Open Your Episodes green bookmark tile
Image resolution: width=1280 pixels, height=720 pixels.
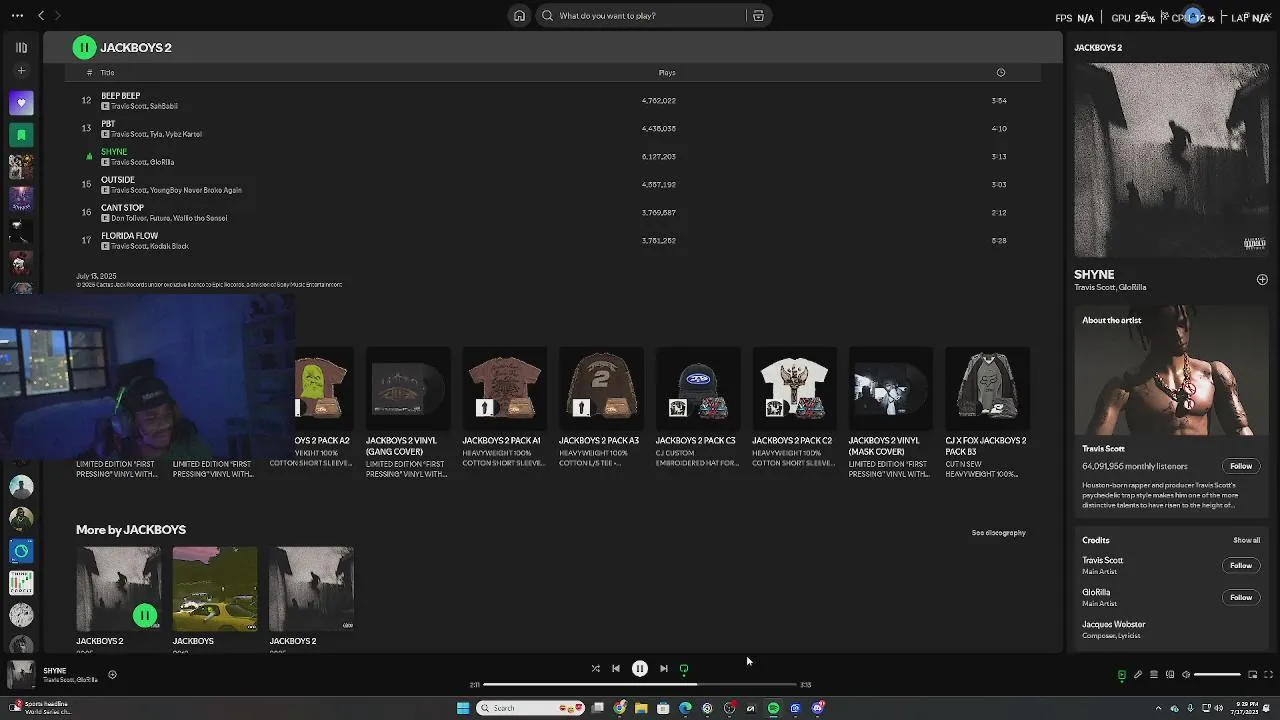[x=21, y=134]
